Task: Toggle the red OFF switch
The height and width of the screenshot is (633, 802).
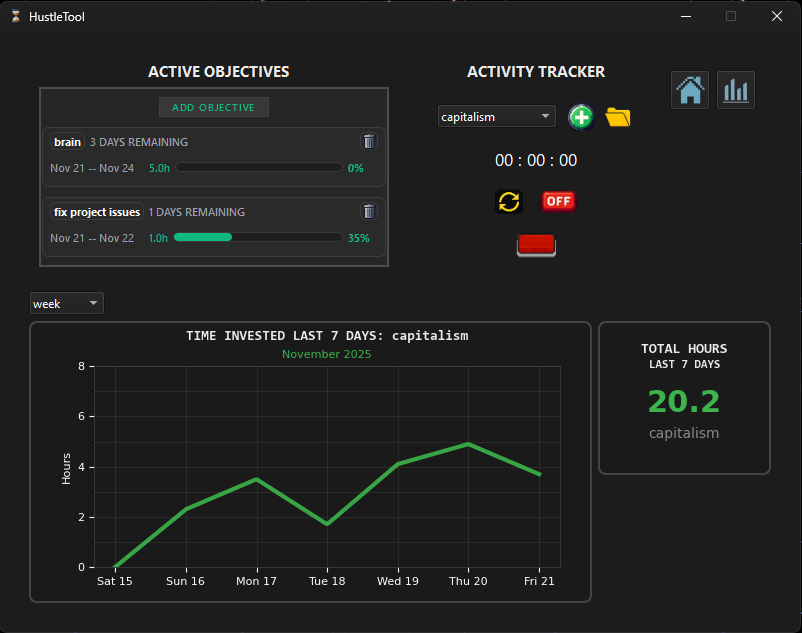Action: click(559, 201)
